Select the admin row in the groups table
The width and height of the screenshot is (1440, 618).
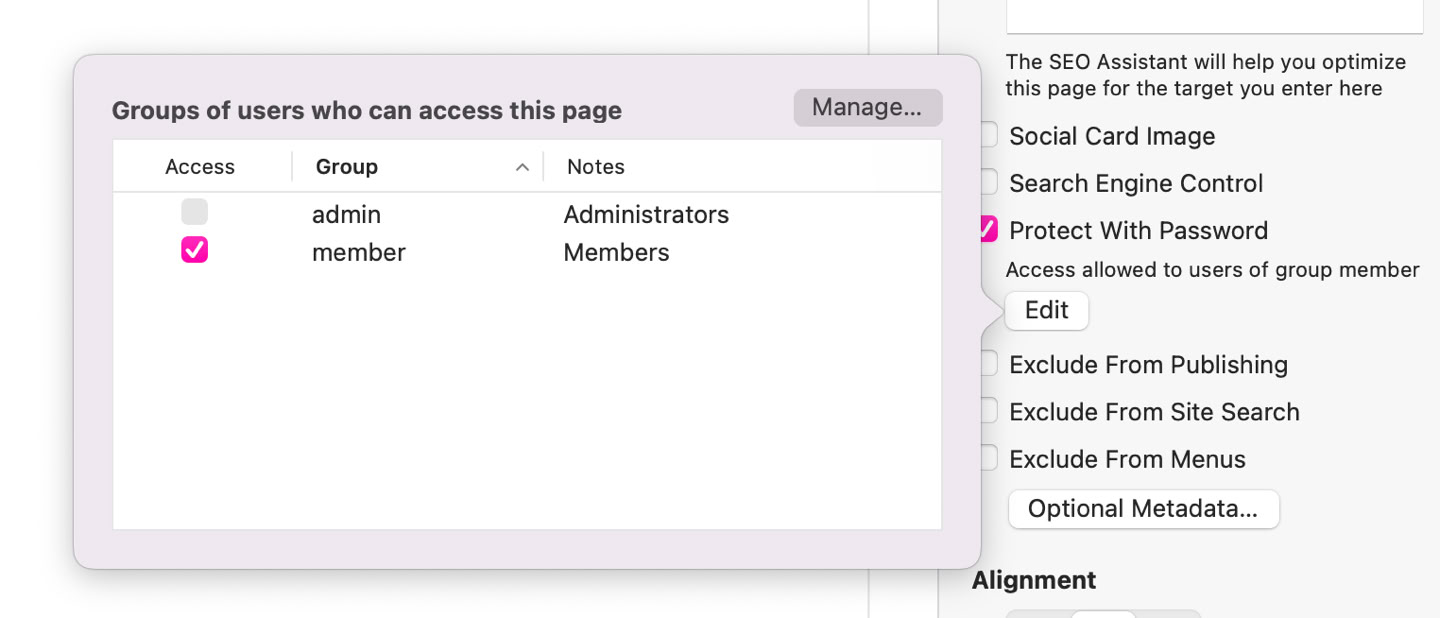click(x=527, y=214)
